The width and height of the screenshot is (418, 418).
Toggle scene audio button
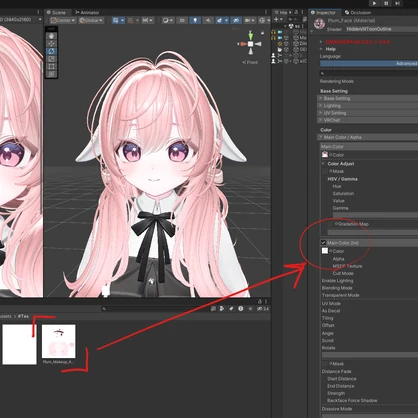point(208,20)
